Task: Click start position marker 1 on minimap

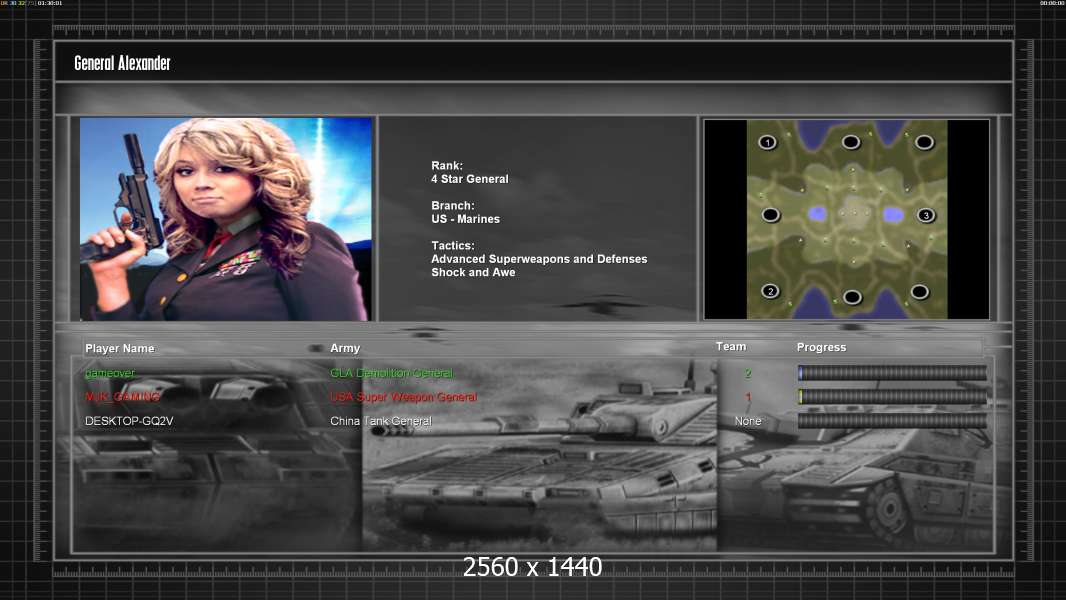Action: point(768,142)
